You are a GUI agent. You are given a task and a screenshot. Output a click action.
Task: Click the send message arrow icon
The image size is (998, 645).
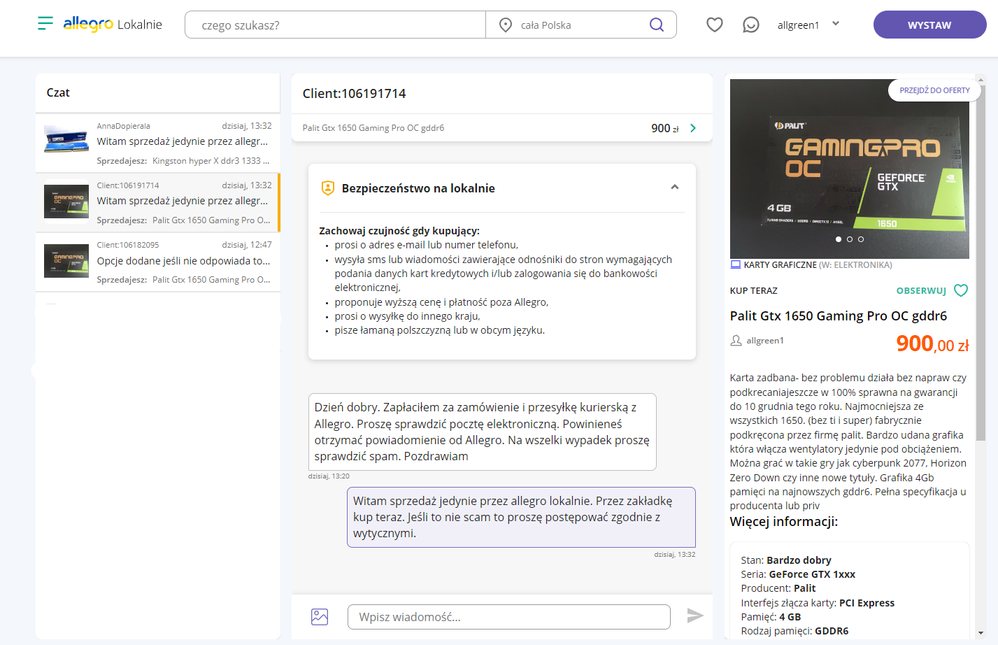[695, 616]
